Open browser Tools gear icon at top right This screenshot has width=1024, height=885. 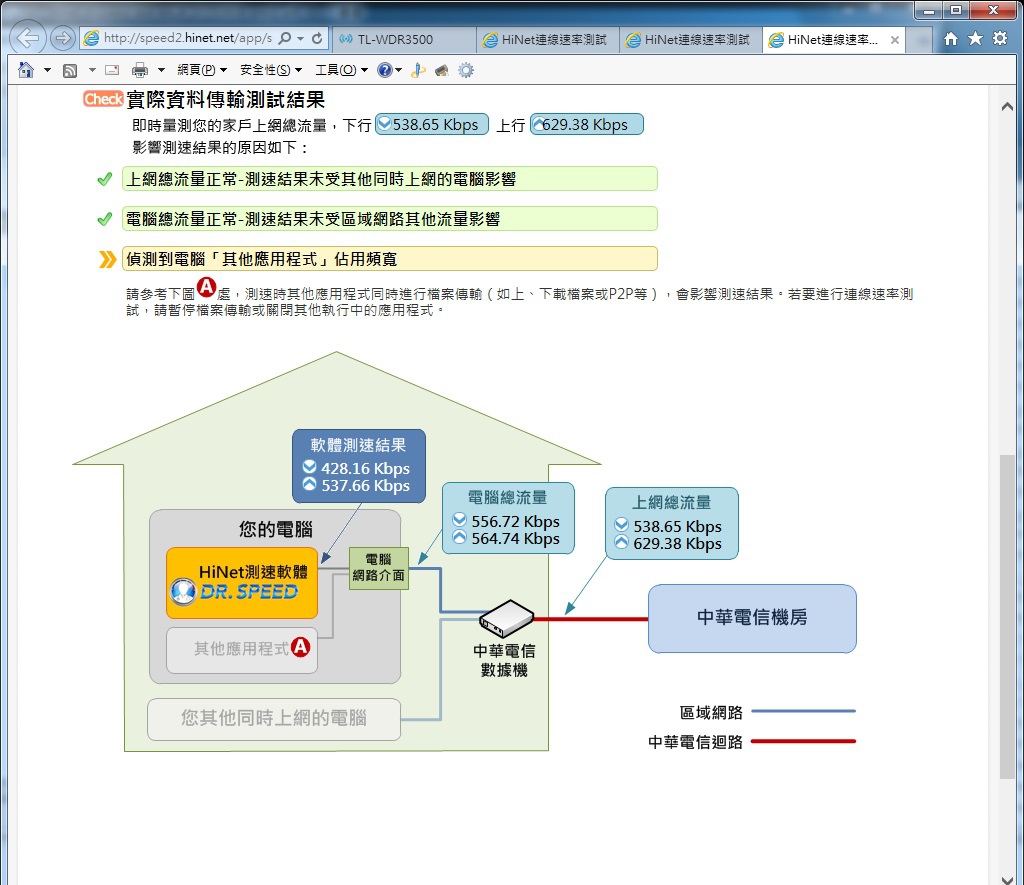1000,39
